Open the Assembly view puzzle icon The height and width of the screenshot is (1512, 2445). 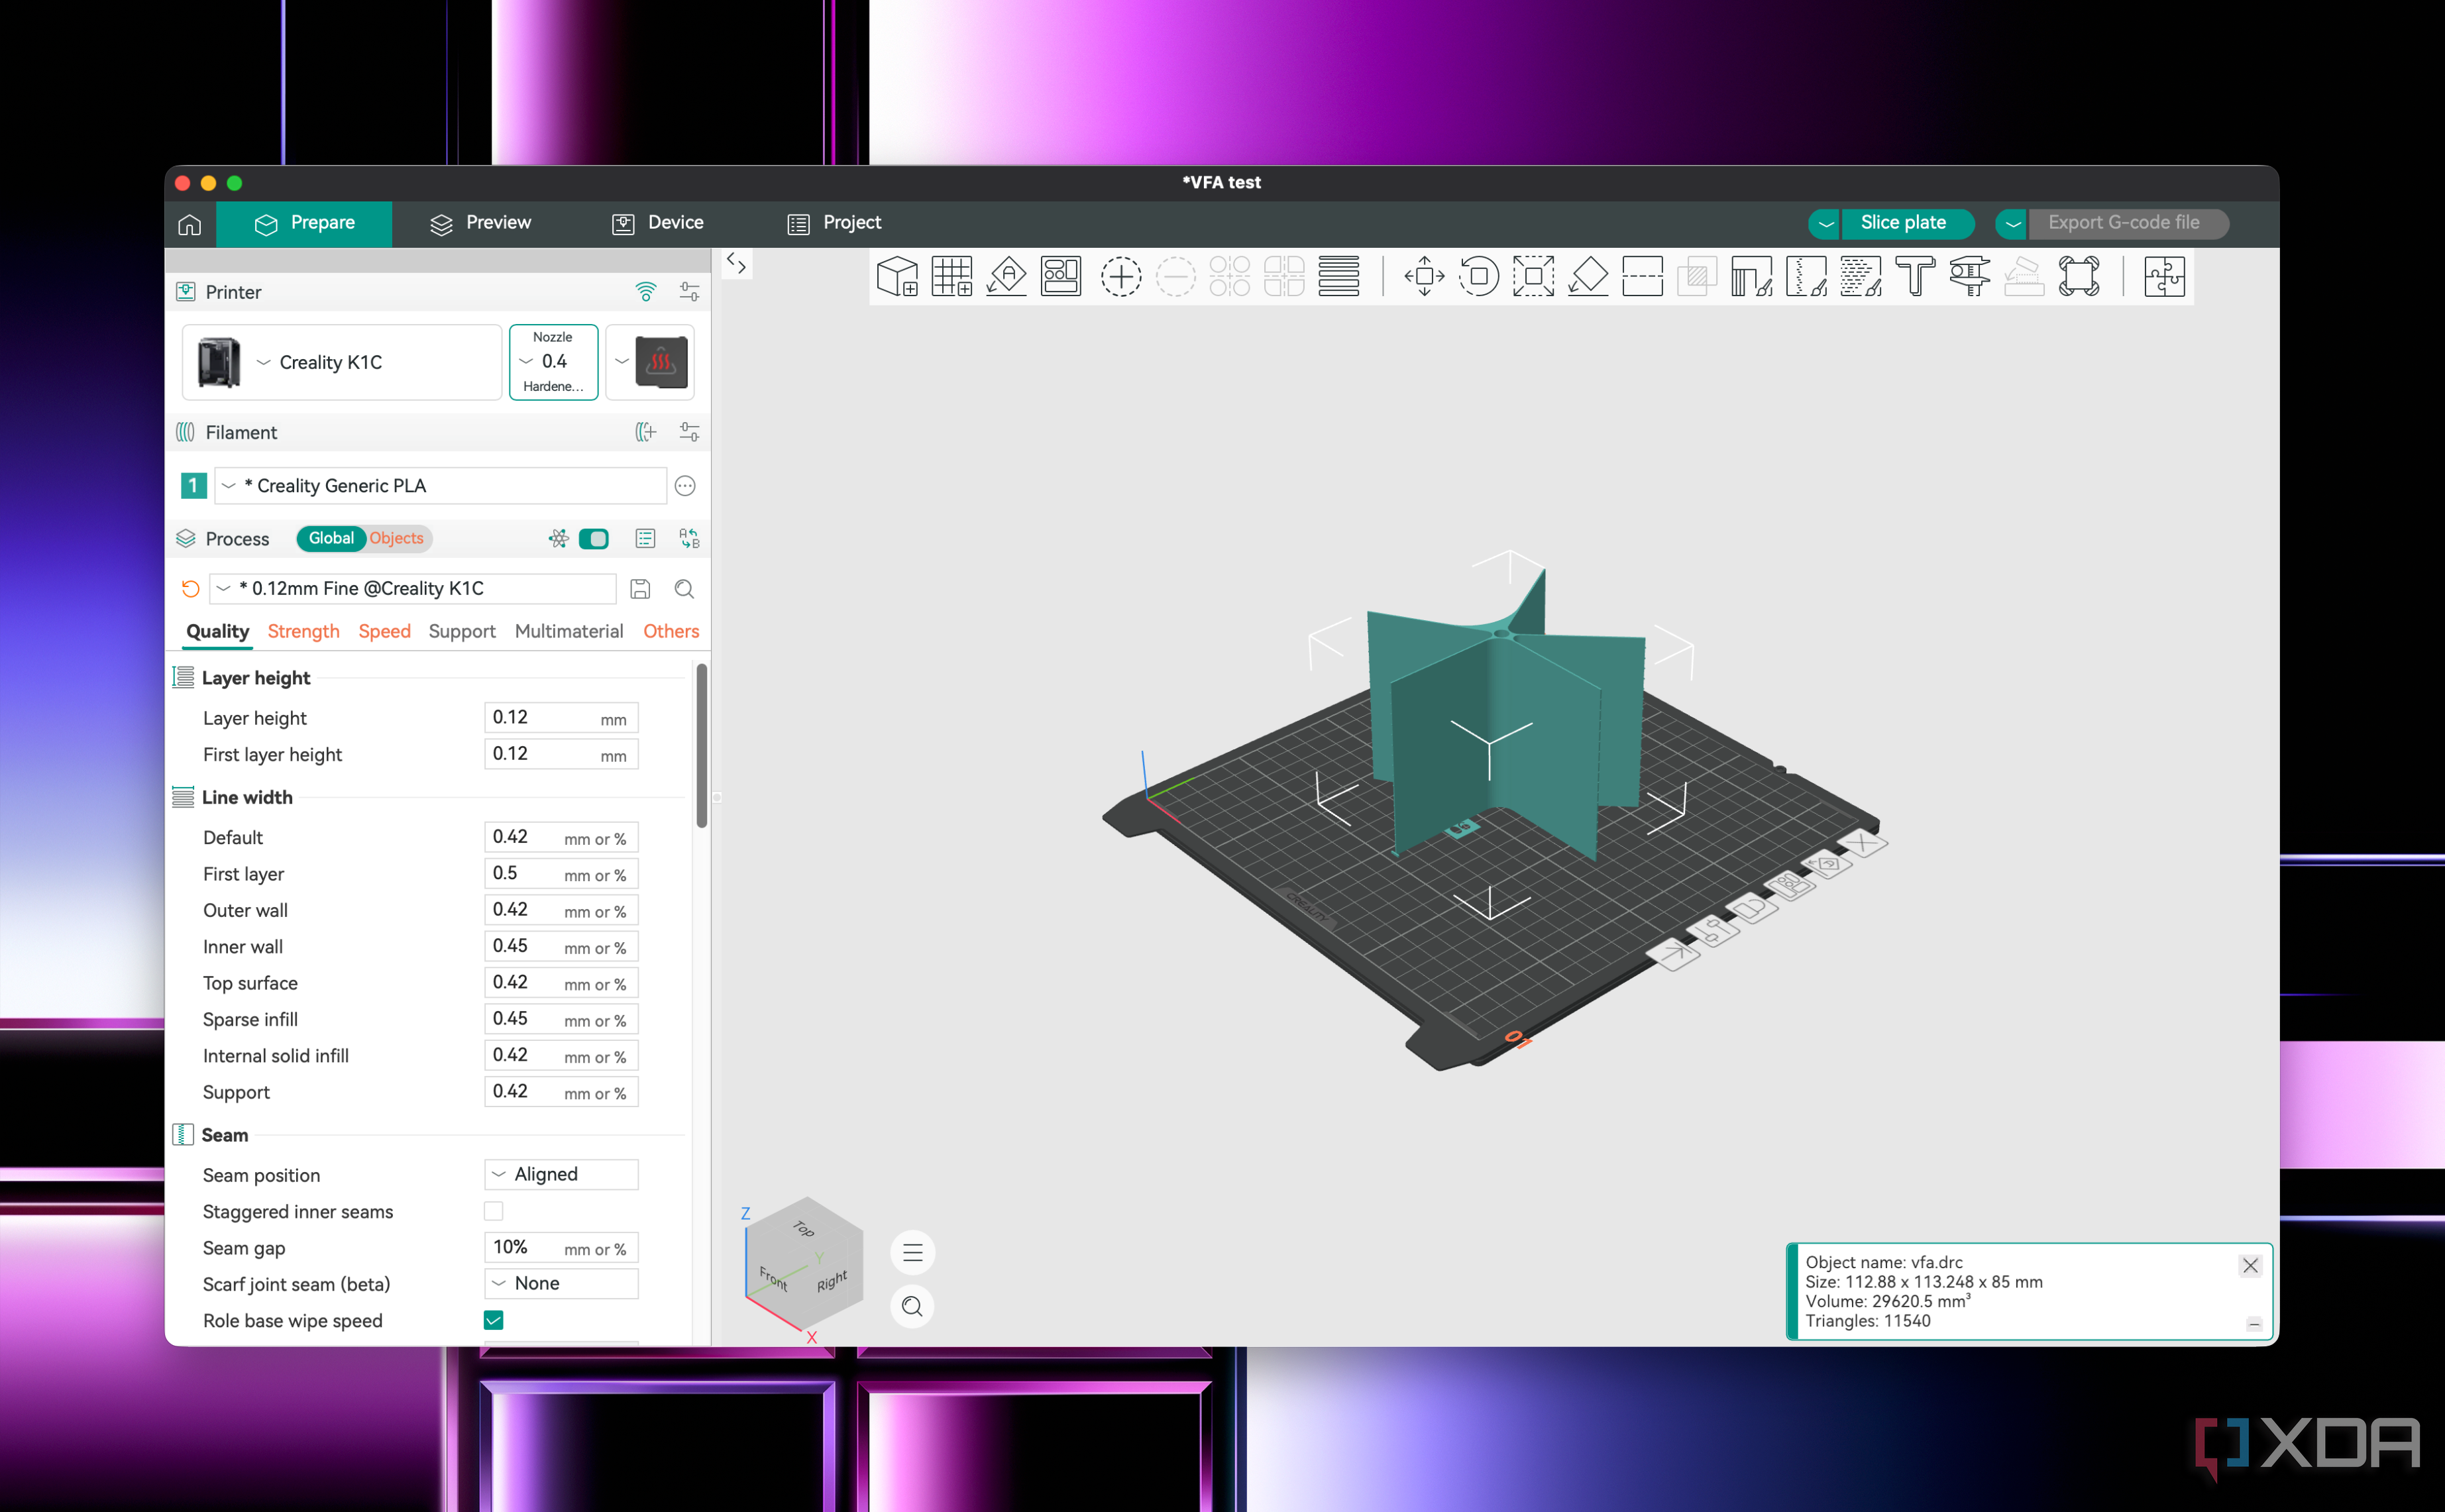click(2164, 276)
